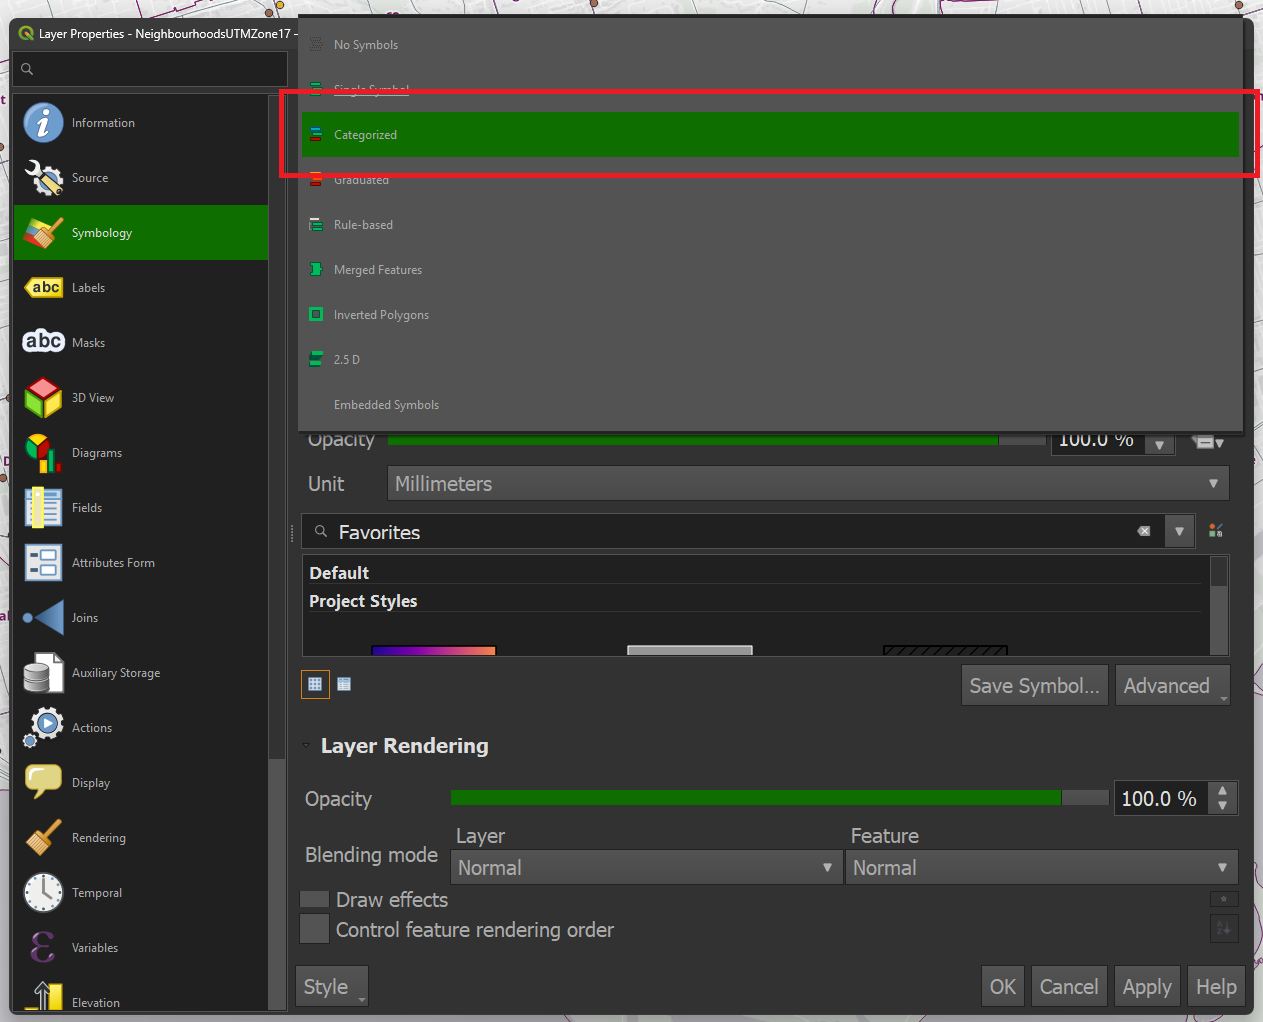Screen dimensions: 1263x1022
Task: Go to the Diagrams page
Action: click(x=141, y=453)
